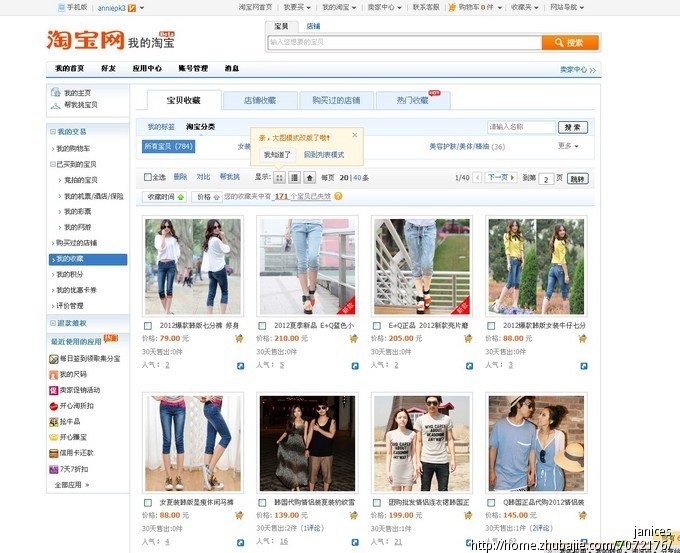Open the 开心赚宝 app

click(68, 437)
